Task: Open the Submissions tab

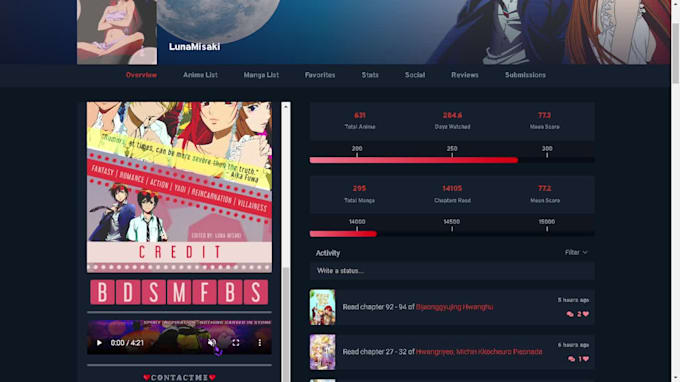Action: (525, 75)
